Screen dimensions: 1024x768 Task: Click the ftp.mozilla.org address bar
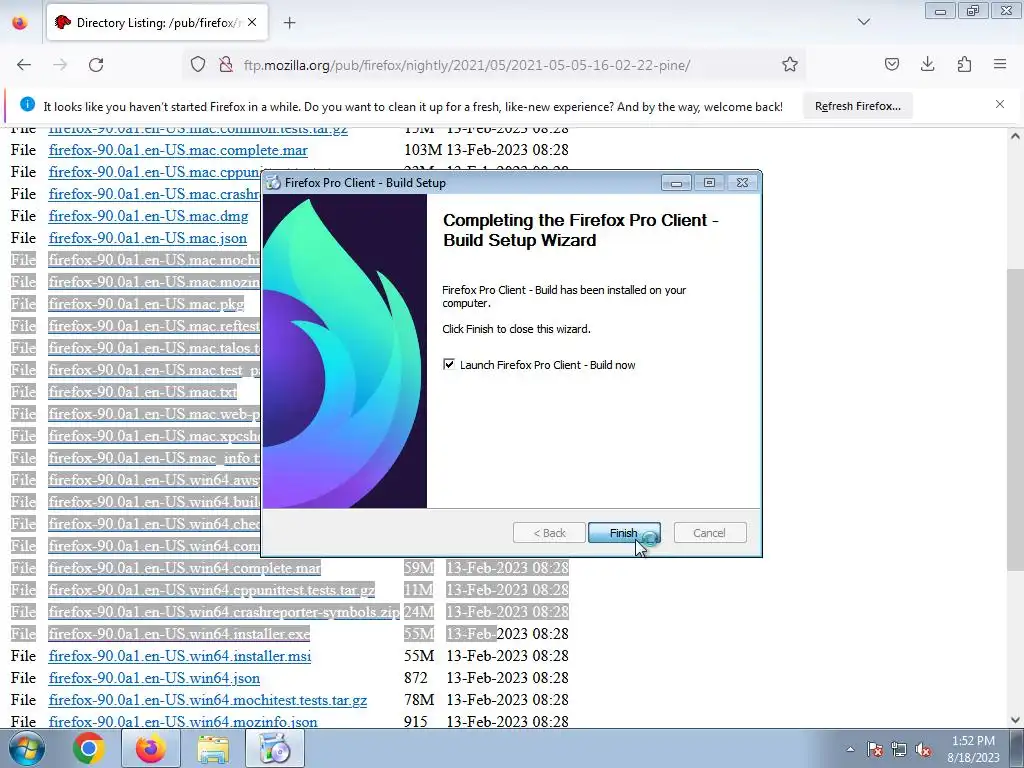466,65
